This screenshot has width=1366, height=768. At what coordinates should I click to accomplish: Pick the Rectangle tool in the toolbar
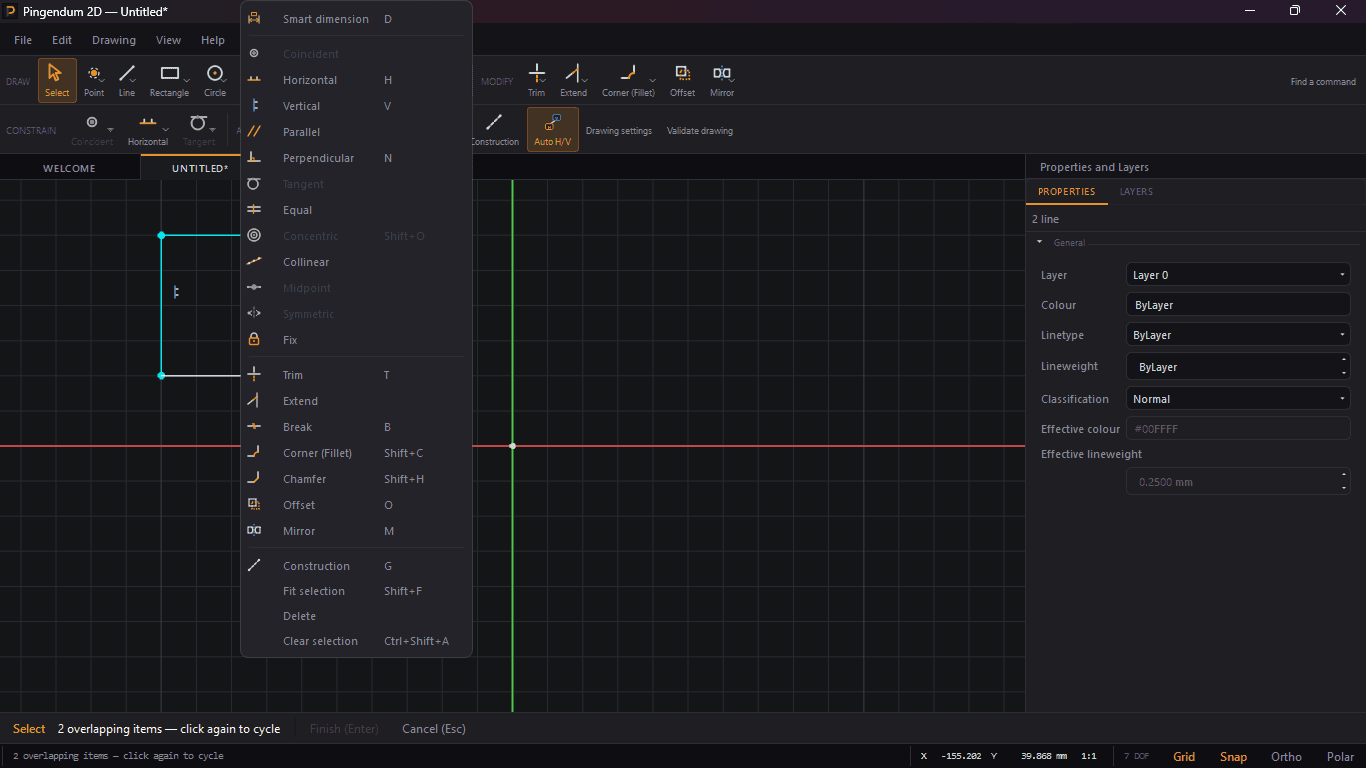click(168, 80)
